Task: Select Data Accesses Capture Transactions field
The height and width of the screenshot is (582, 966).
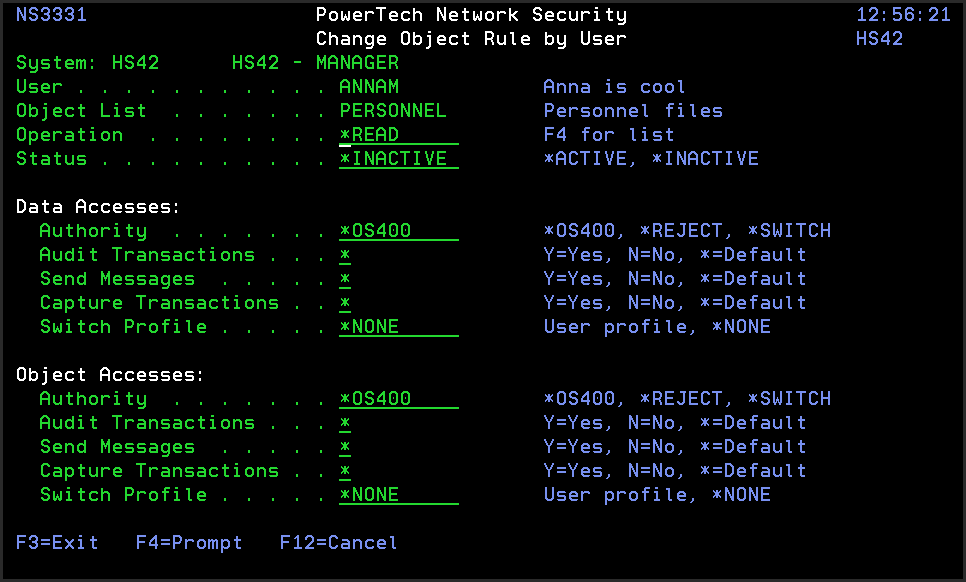Action: point(345,303)
